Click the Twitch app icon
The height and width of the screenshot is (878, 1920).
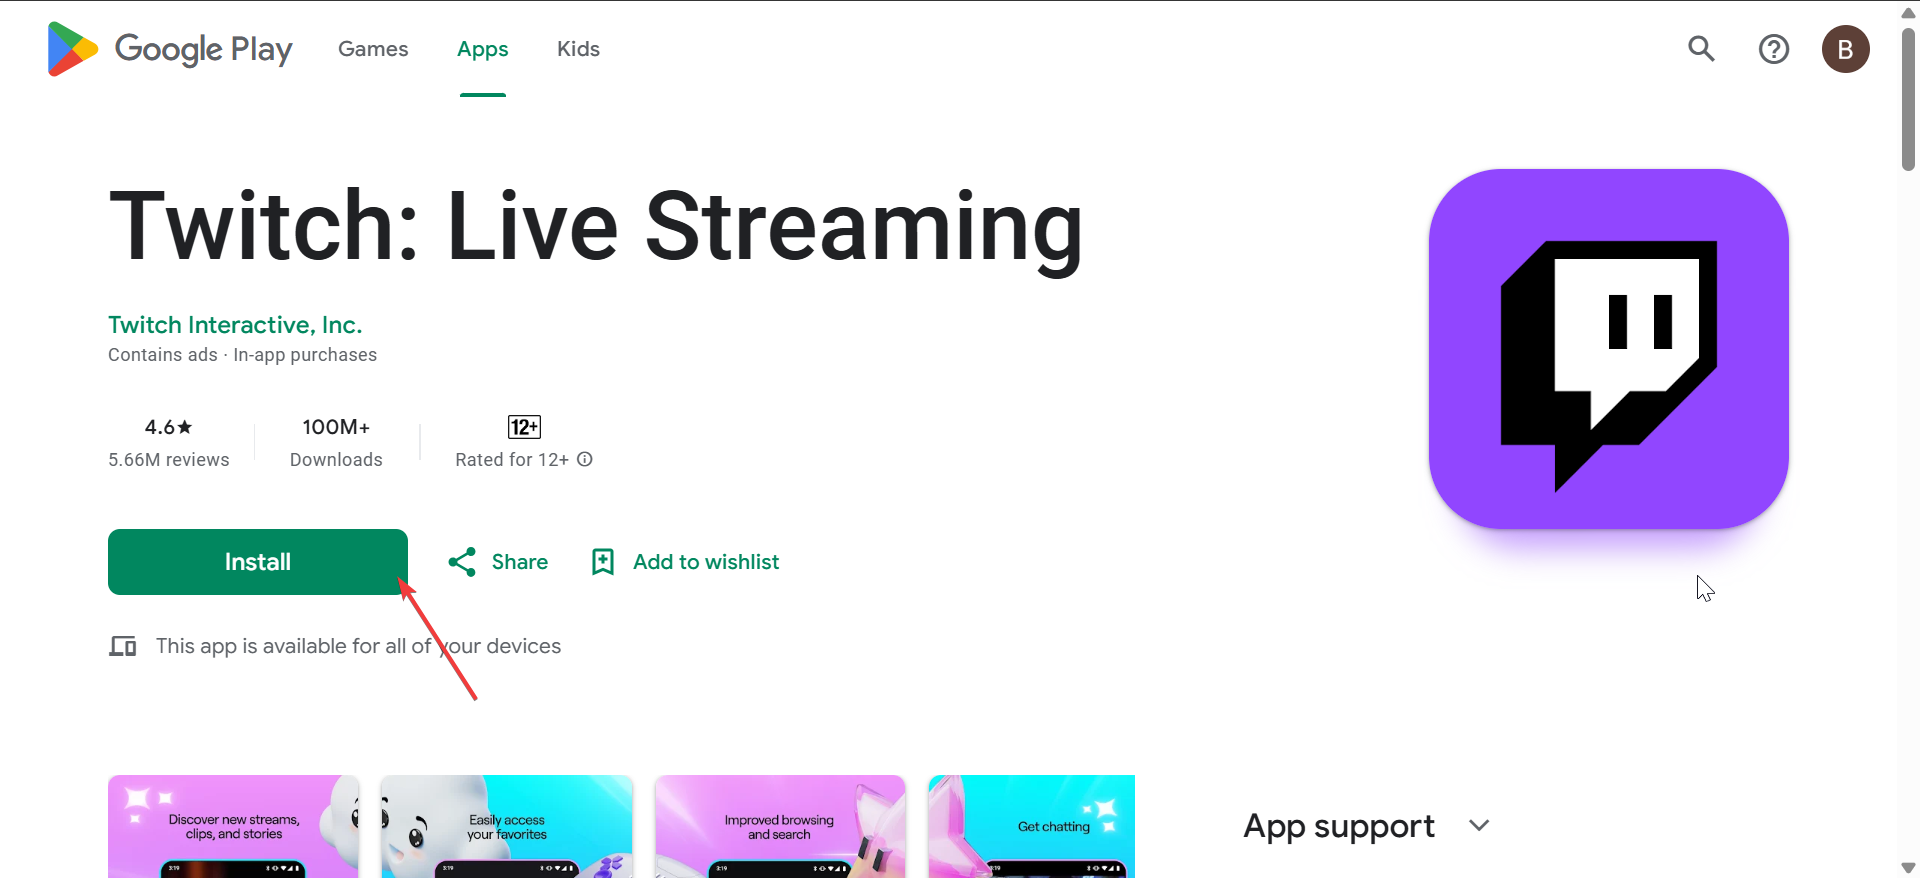tap(1609, 349)
